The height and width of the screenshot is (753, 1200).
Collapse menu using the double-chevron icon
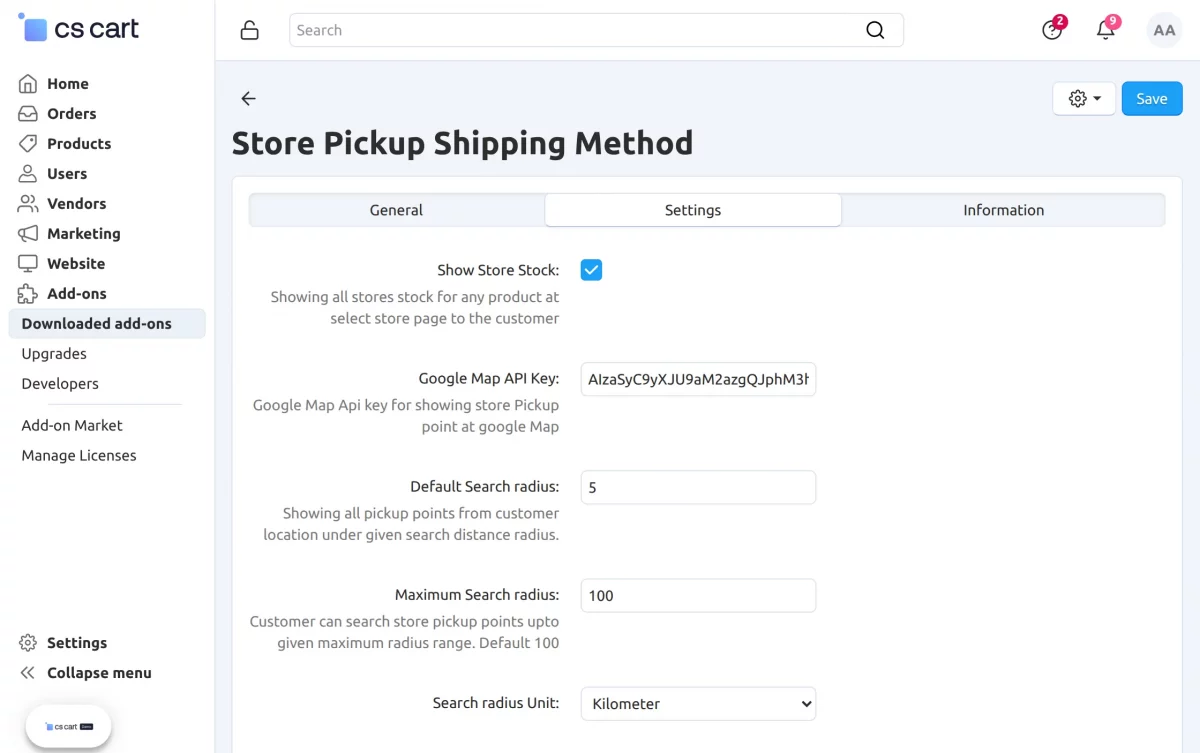(x=28, y=673)
